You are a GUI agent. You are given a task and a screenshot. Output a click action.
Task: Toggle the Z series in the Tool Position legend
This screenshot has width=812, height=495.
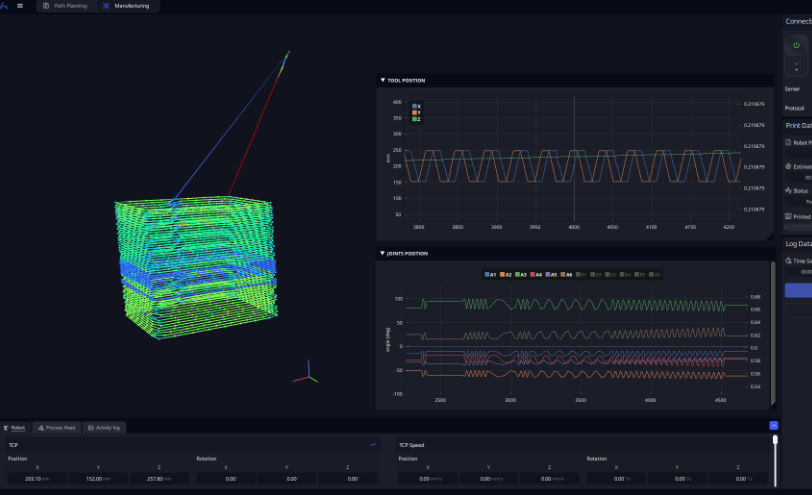pos(416,119)
